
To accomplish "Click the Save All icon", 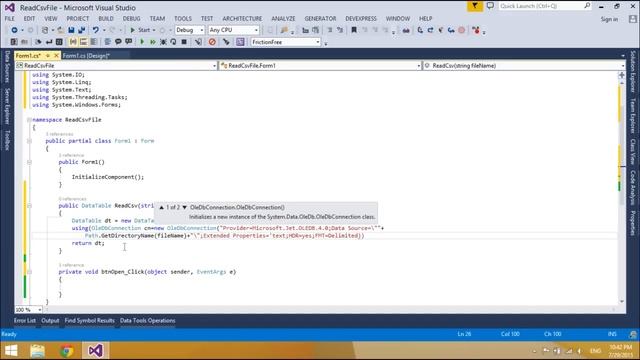I will click(x=81, y=30).
